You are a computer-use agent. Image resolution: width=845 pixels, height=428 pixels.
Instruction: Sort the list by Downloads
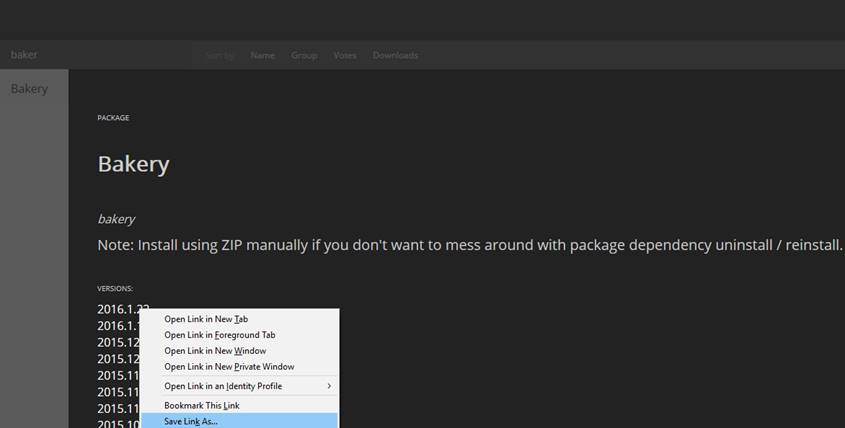pos(395,55)
